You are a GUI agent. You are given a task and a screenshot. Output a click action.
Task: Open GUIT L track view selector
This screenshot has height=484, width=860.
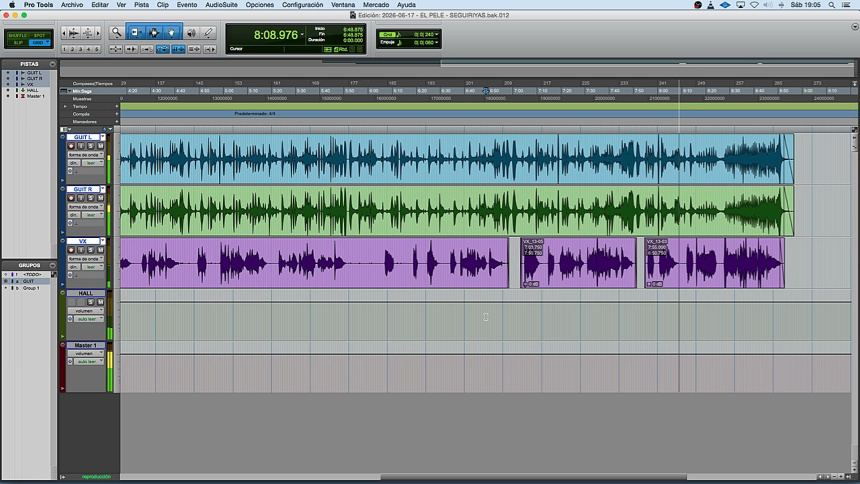(86, 155)
